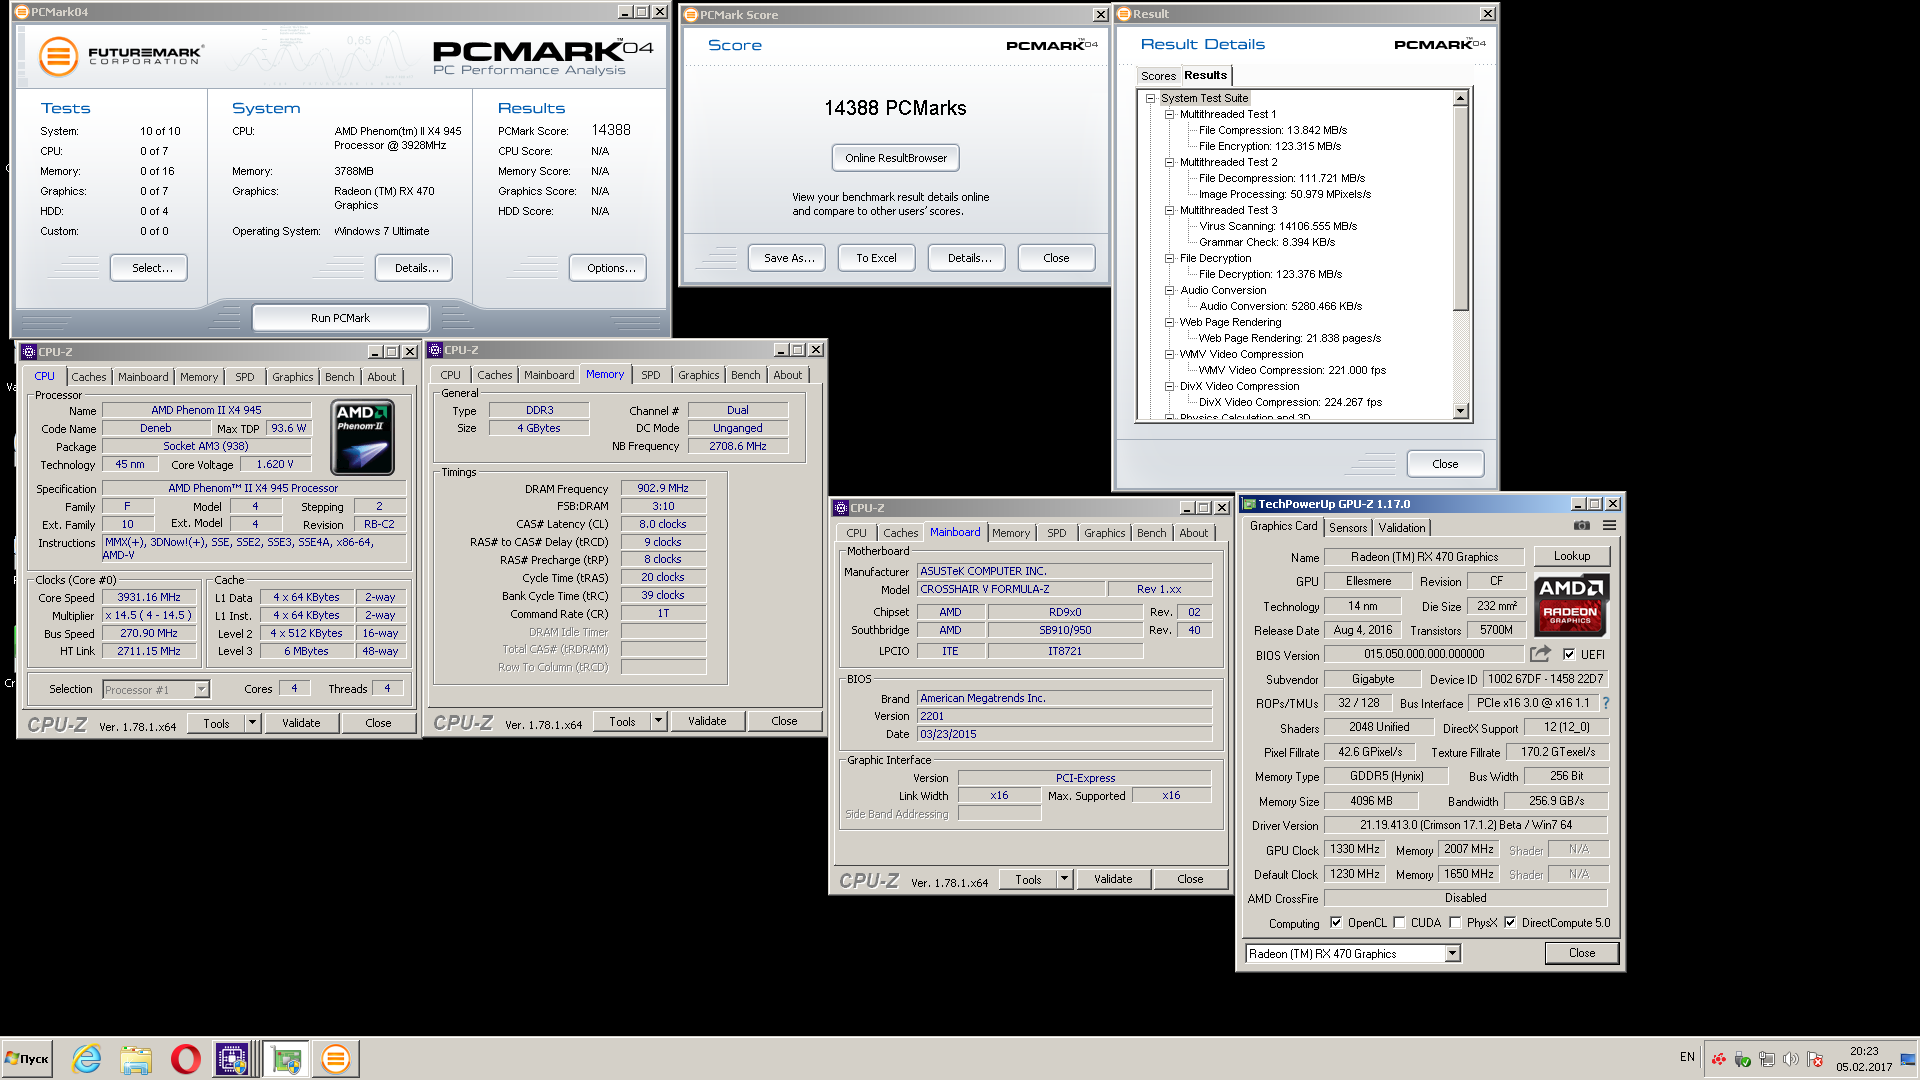Click Core Speed value 3931.16 MHz
Image resolution: width=1920 pixels, height=1080 pixels.
point(149,597)
